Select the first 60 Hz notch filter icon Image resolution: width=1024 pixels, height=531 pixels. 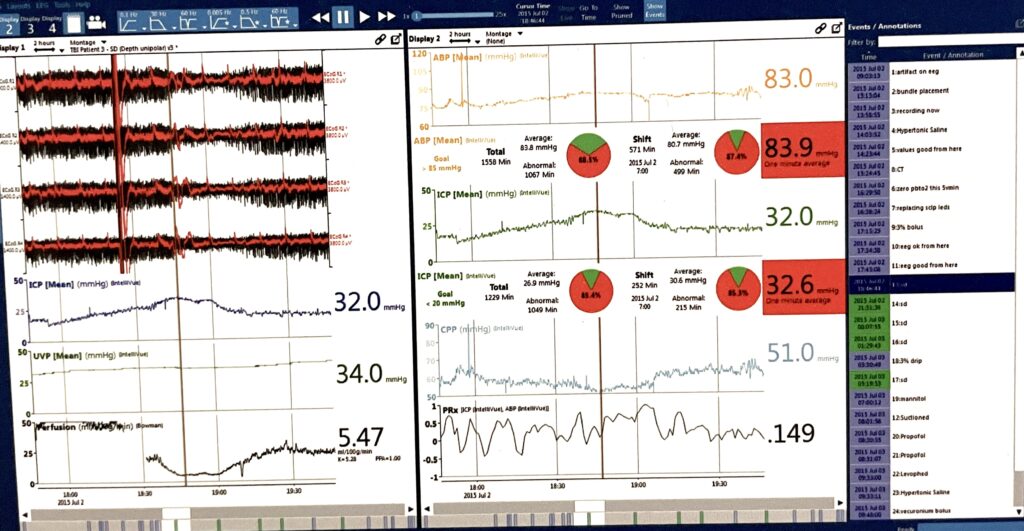point(189,21)
